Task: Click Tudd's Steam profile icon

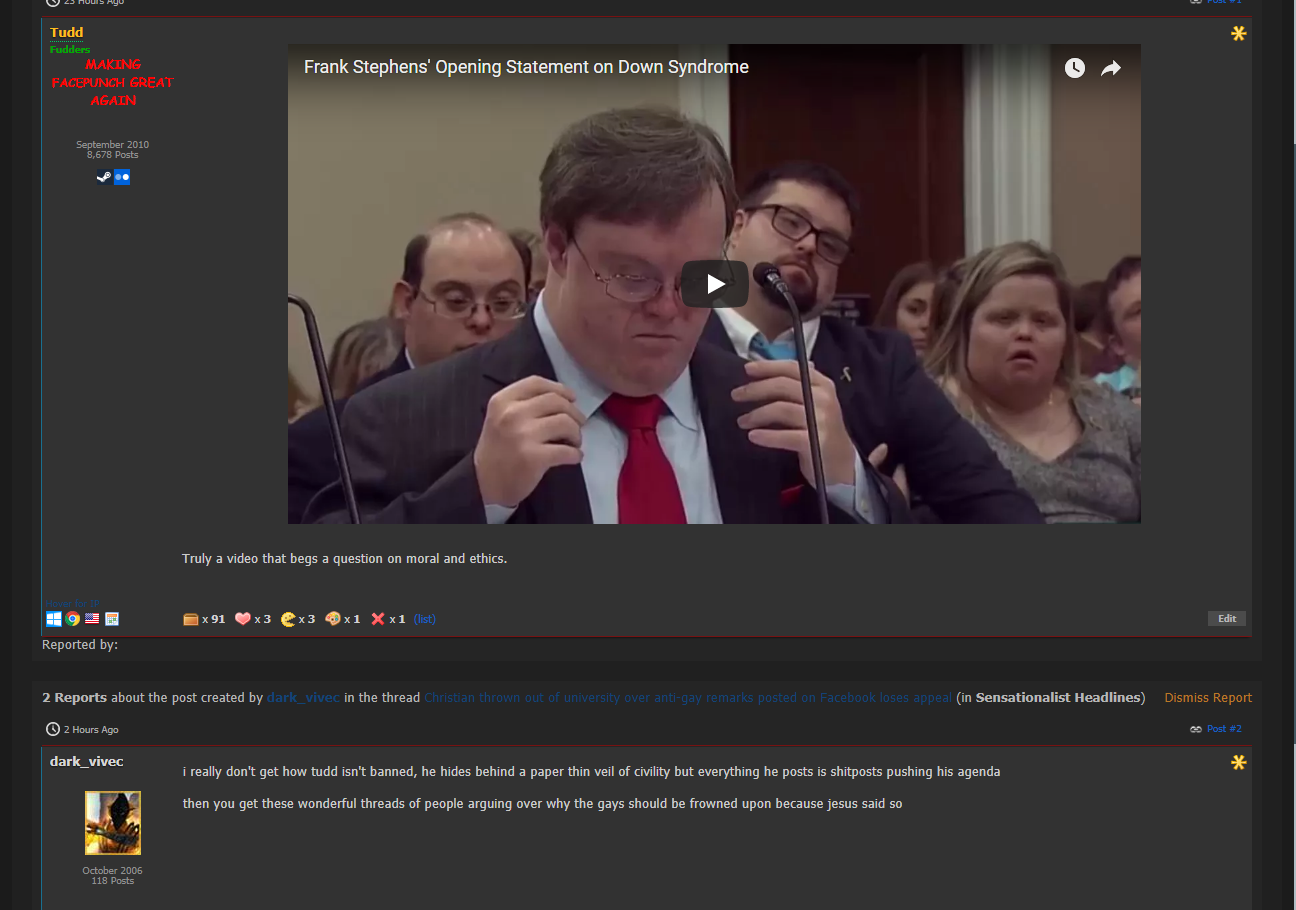Action: 104,177
